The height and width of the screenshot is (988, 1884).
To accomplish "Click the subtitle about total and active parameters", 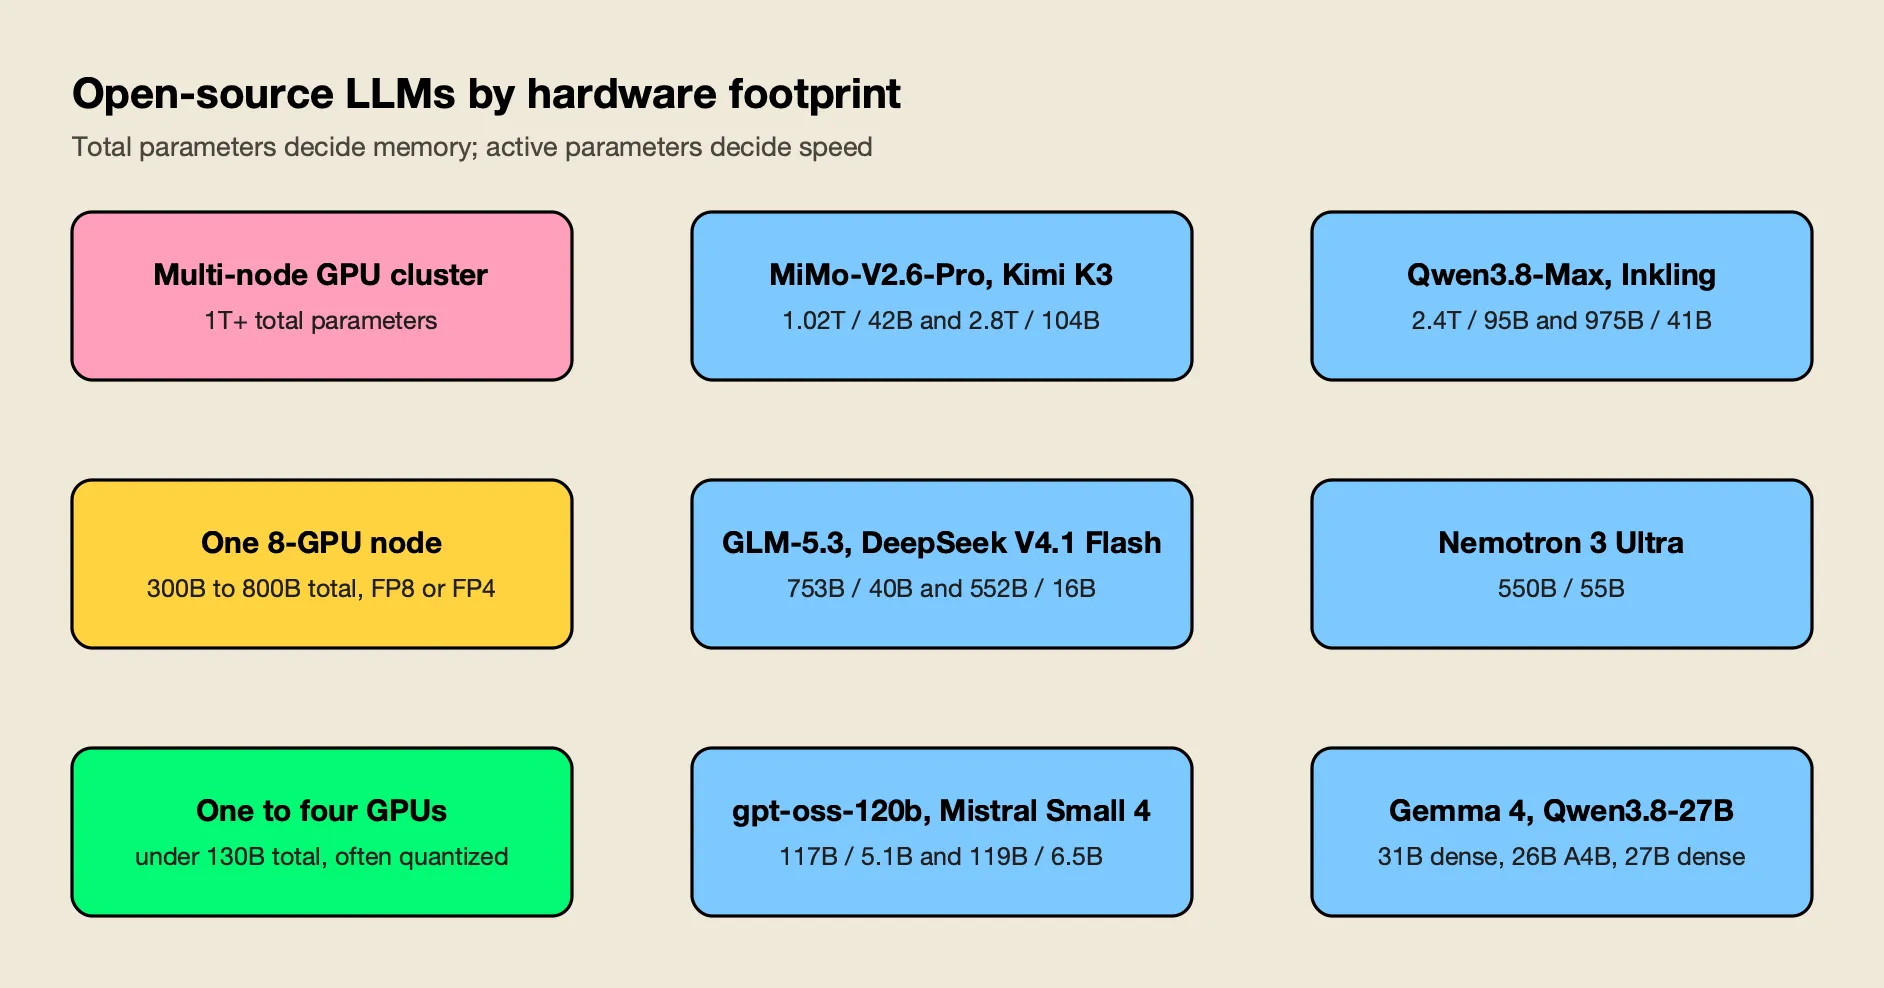I will [472, 147].
